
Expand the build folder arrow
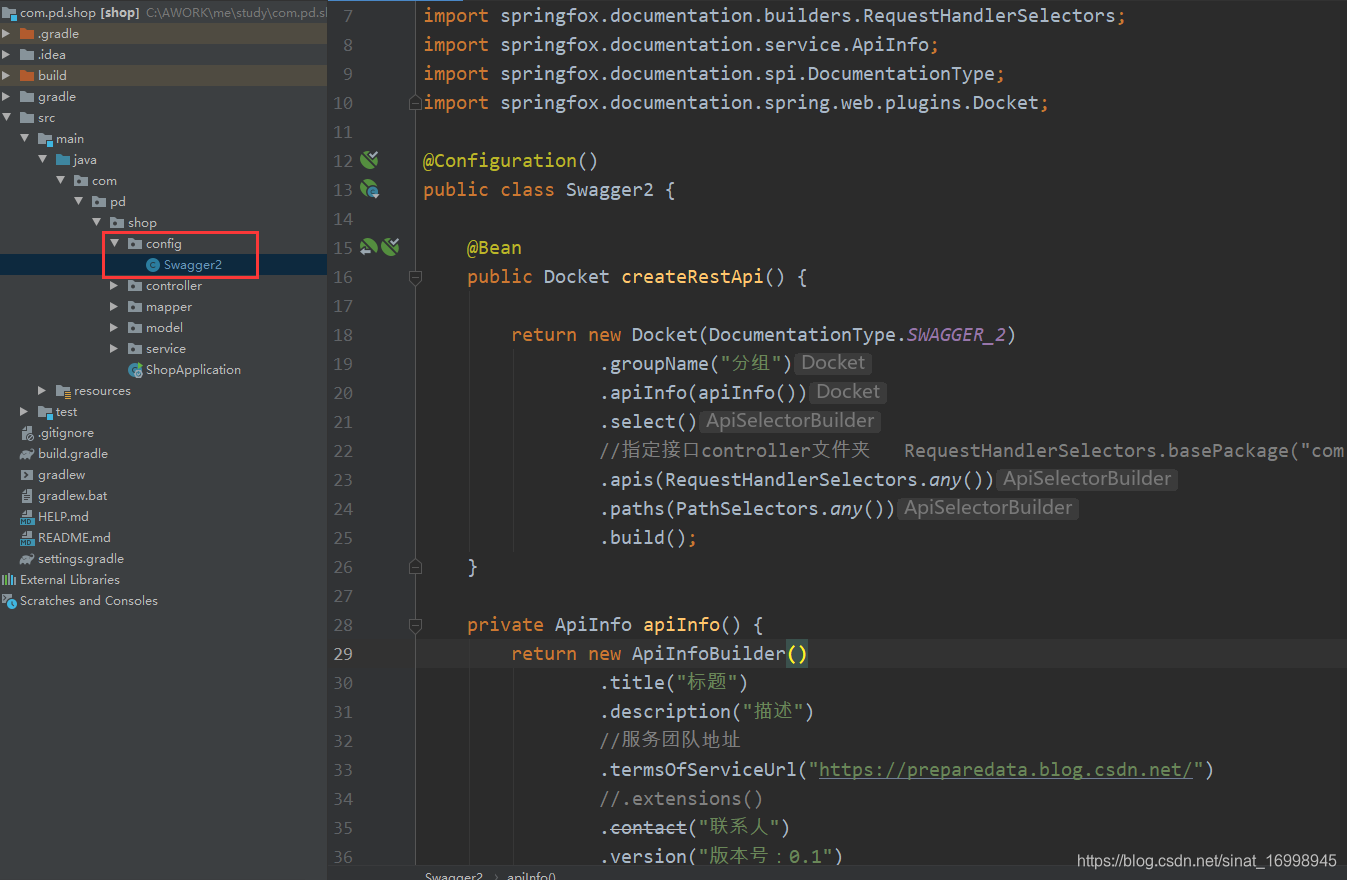pyautogui.click(x=7, y=75)
